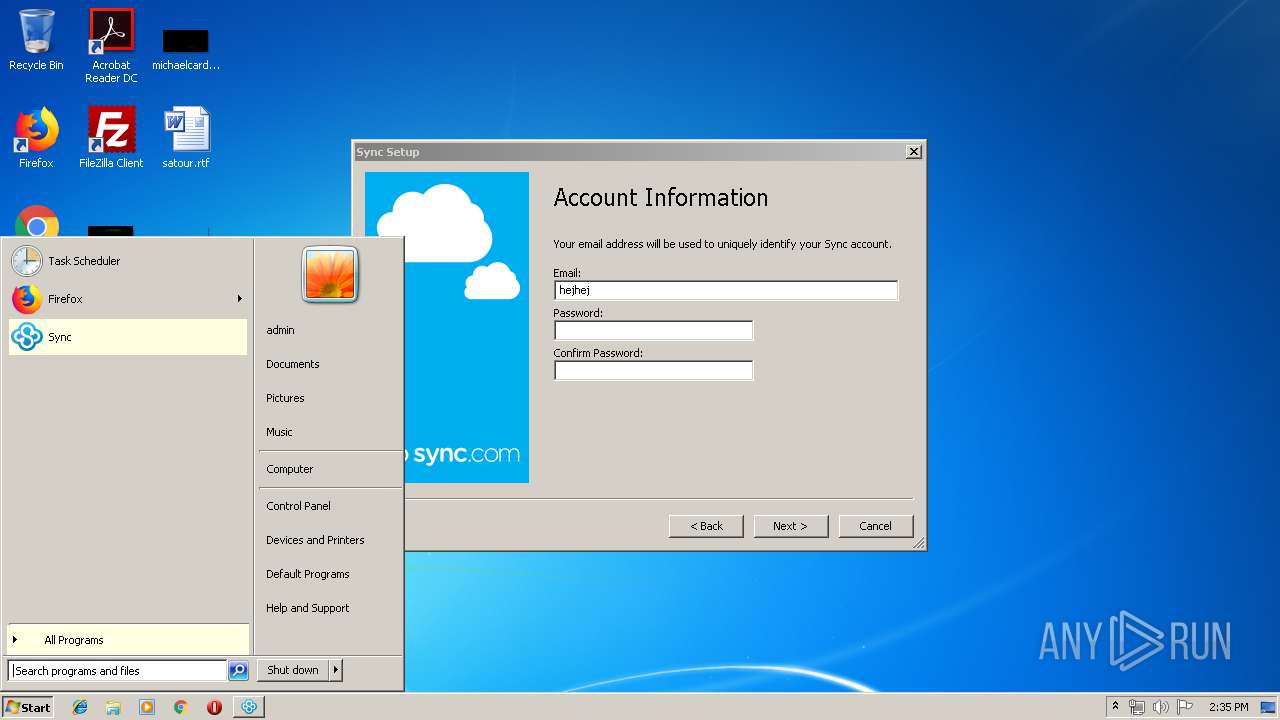Open Control Panel from Start menu
Screen dimensions: 1280x720
tap(298, 506)
